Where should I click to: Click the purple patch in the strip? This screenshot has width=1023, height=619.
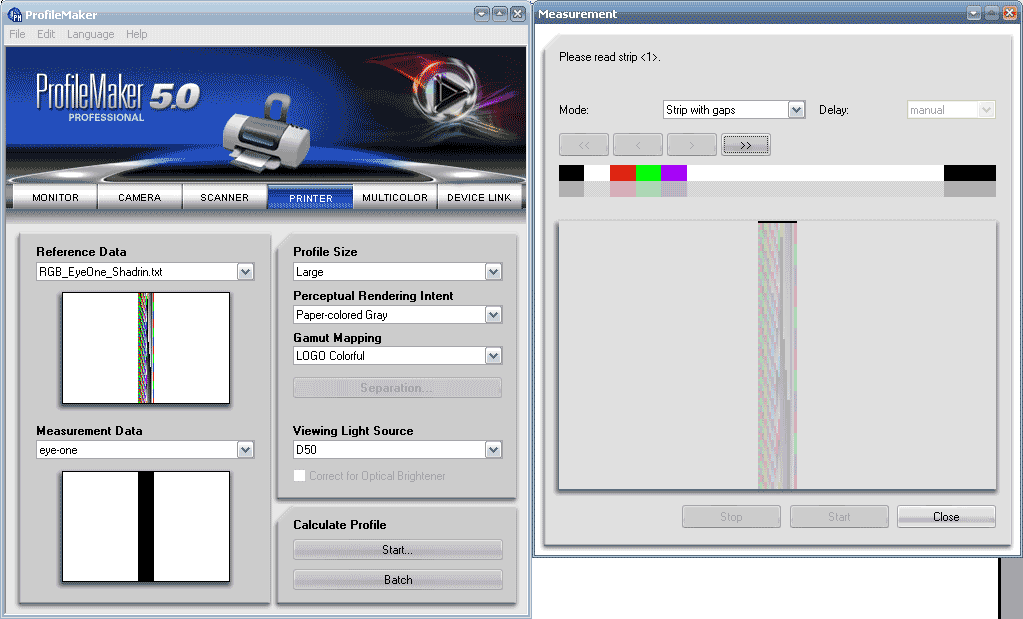674,173
